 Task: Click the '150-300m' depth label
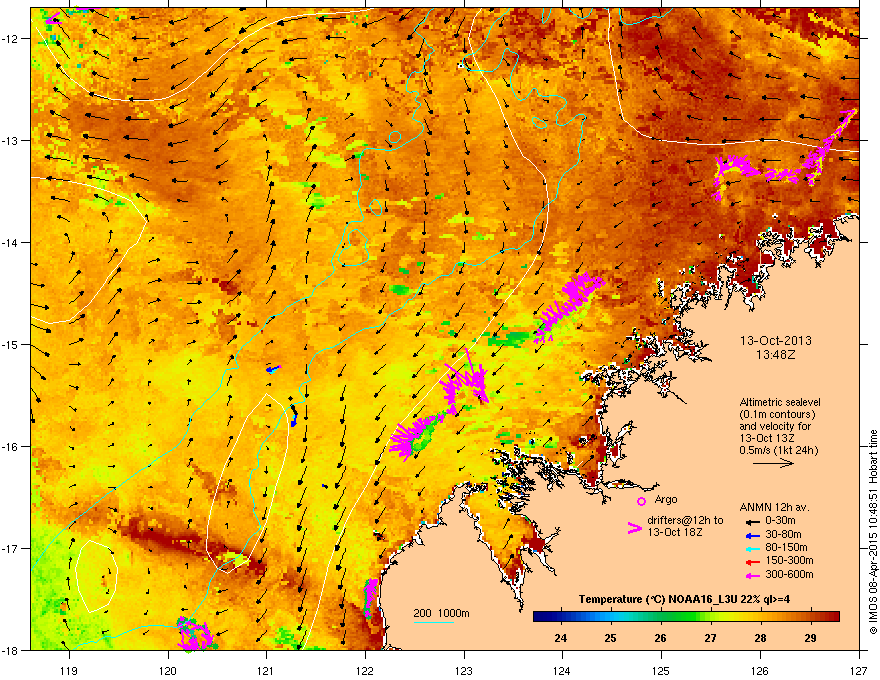(789, 560)
